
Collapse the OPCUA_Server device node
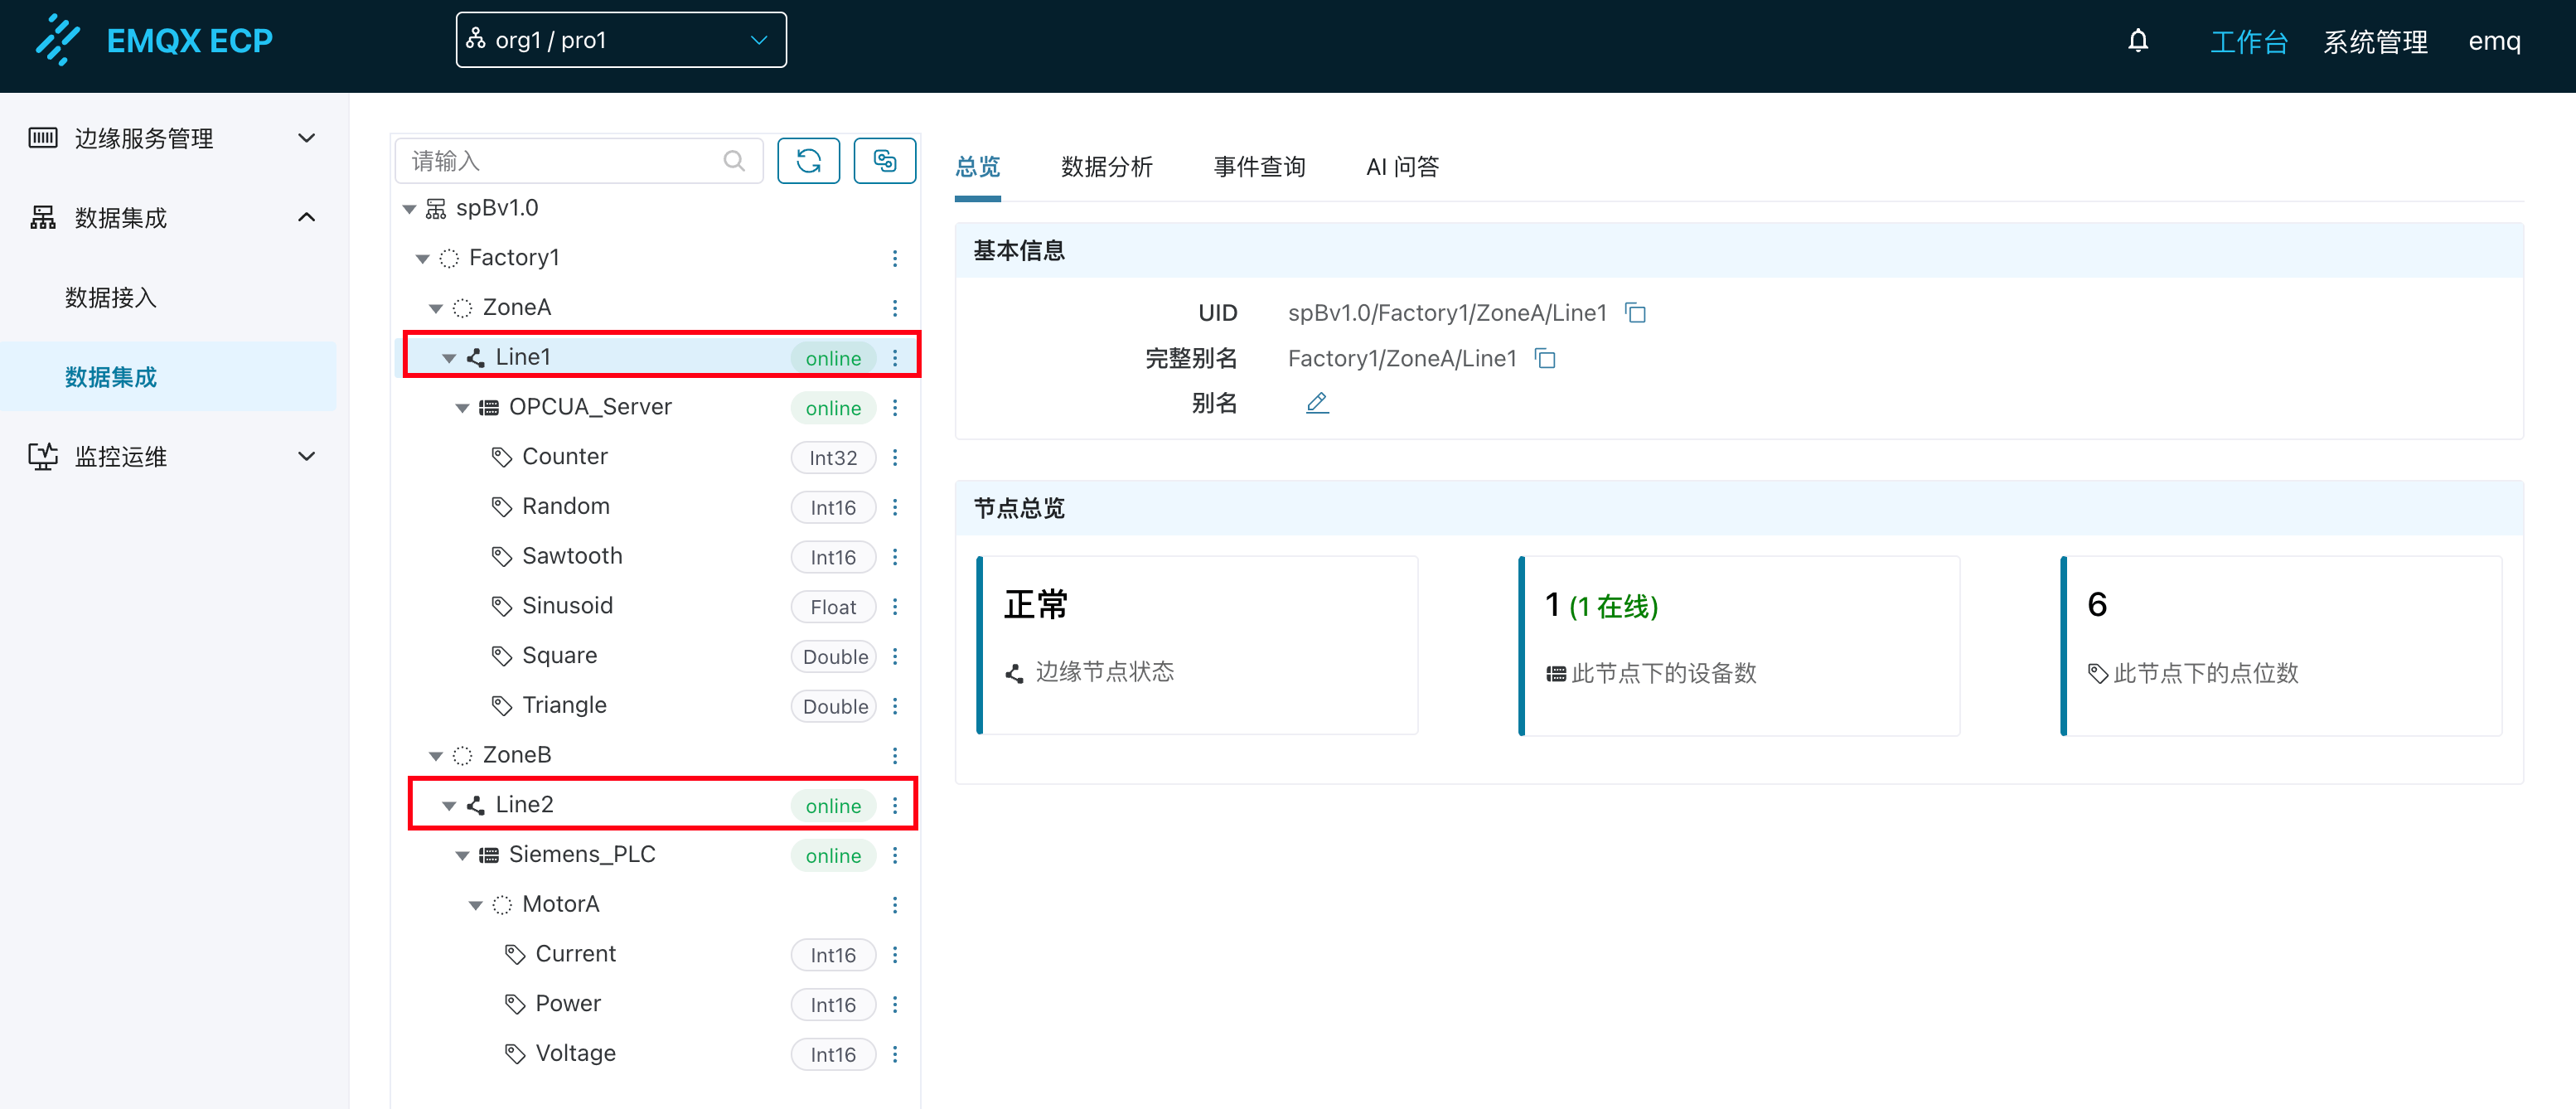pyautogui.click(x=462, y=408)
